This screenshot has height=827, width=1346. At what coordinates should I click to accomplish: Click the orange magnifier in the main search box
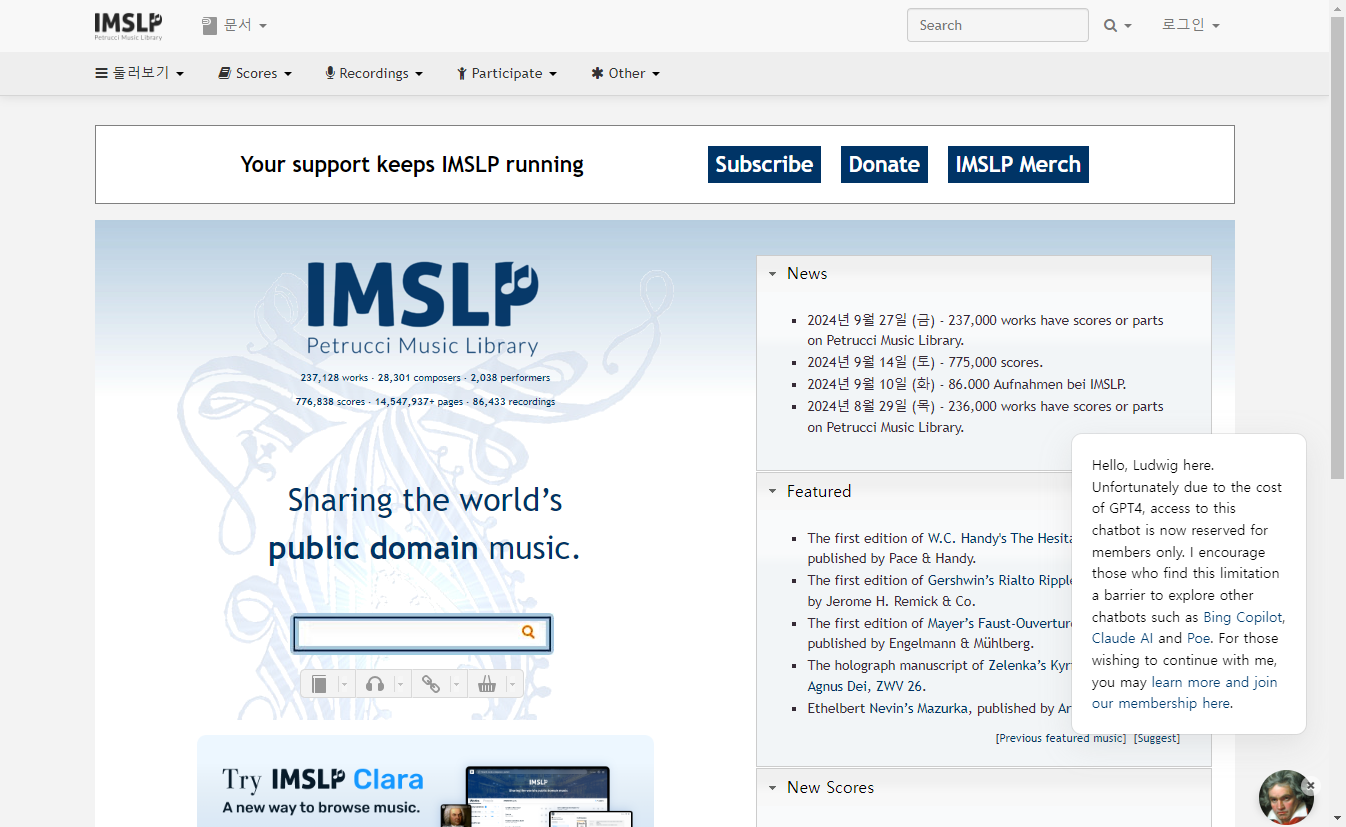[528, 632]
